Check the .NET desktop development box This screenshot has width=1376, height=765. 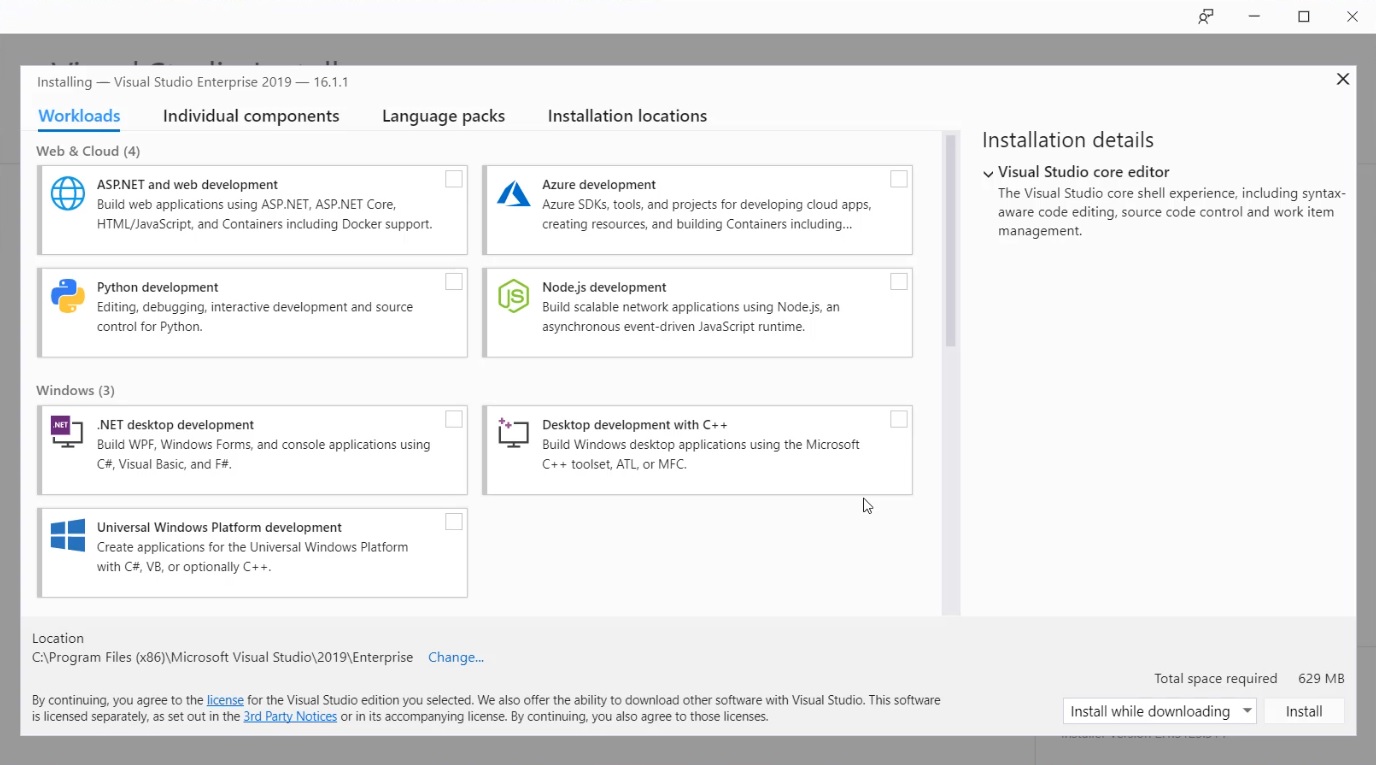coord(454,419)
